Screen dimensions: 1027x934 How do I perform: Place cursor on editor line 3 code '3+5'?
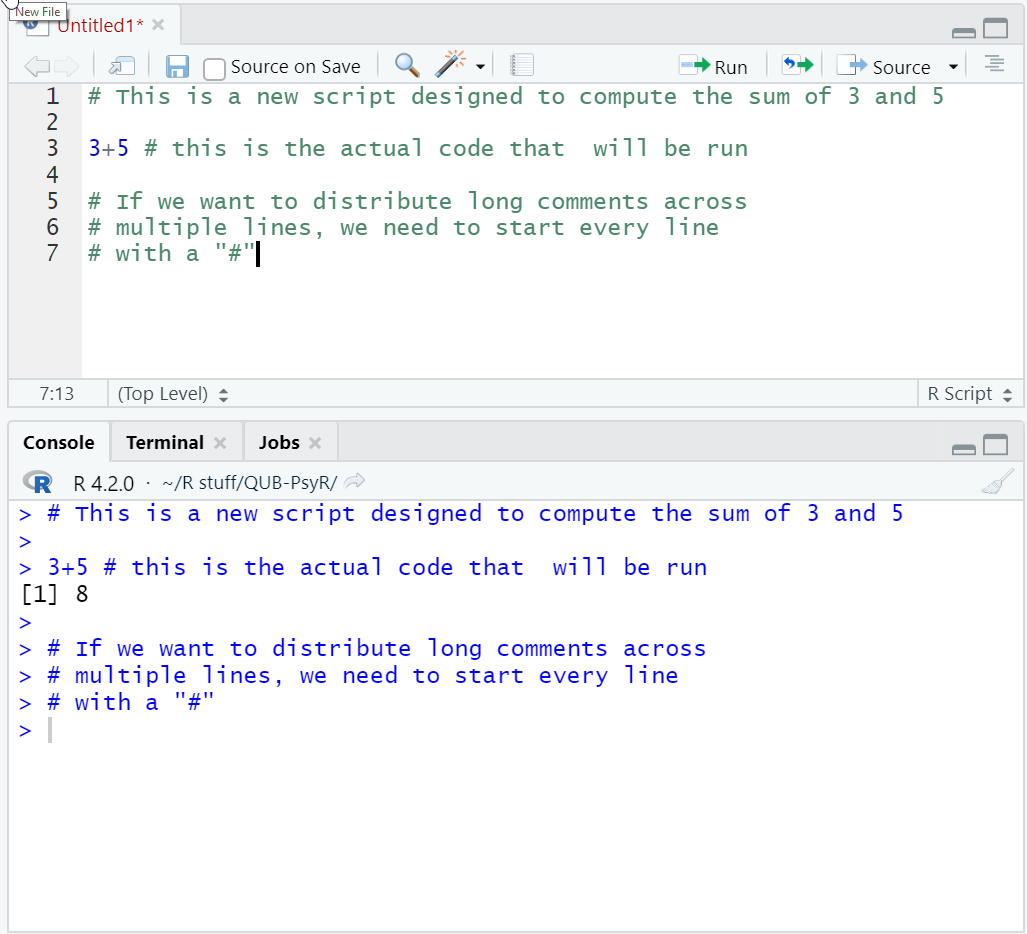(108, 149)
